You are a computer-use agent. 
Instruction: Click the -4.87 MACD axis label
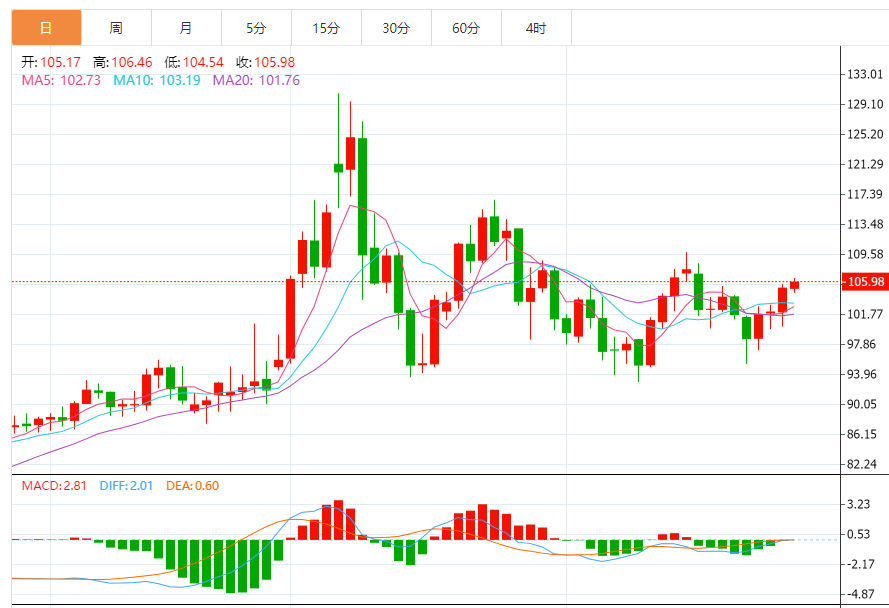click(x=861, y=594)
